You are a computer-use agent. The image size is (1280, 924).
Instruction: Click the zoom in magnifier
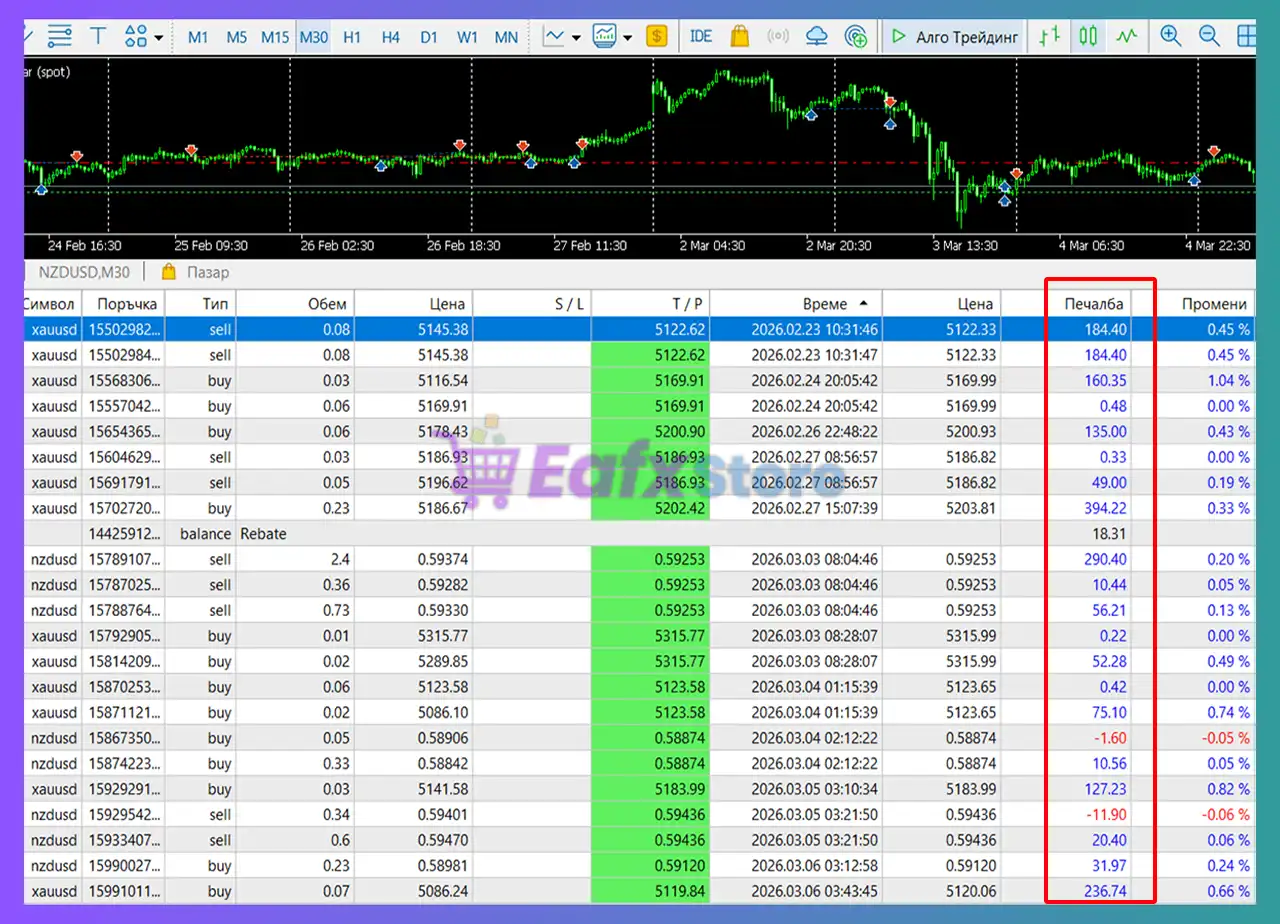point(1170,36)
